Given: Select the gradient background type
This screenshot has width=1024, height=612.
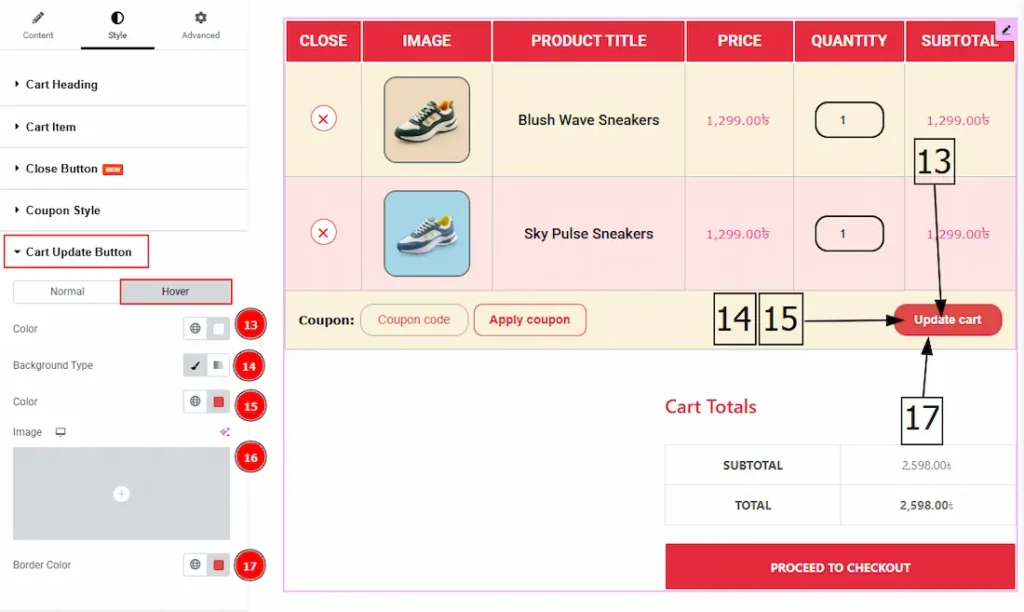Looking at the screenshot, I should pyautogui.click(x=218, y=366).
